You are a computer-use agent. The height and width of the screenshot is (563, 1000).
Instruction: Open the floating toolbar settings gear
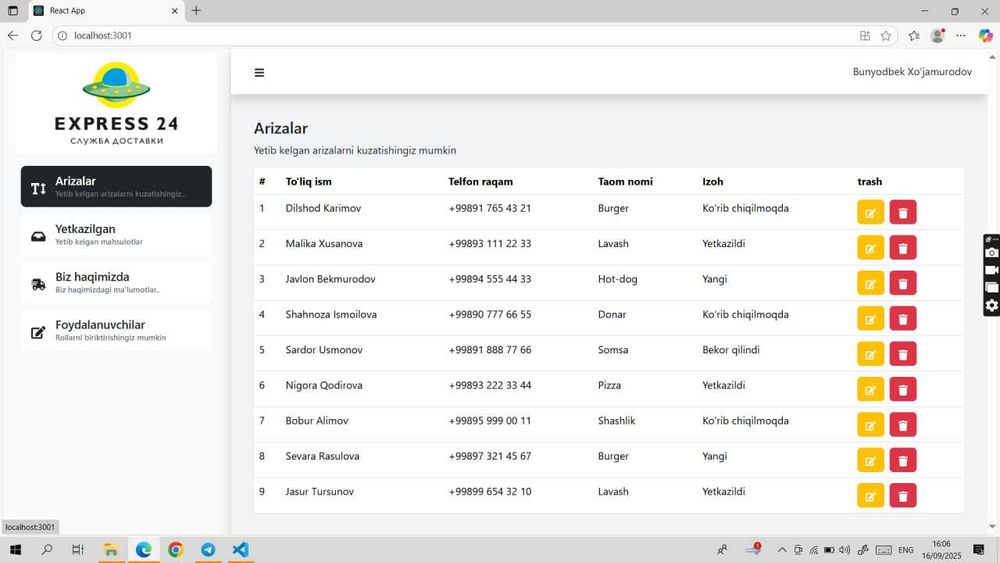pos(992,305)
